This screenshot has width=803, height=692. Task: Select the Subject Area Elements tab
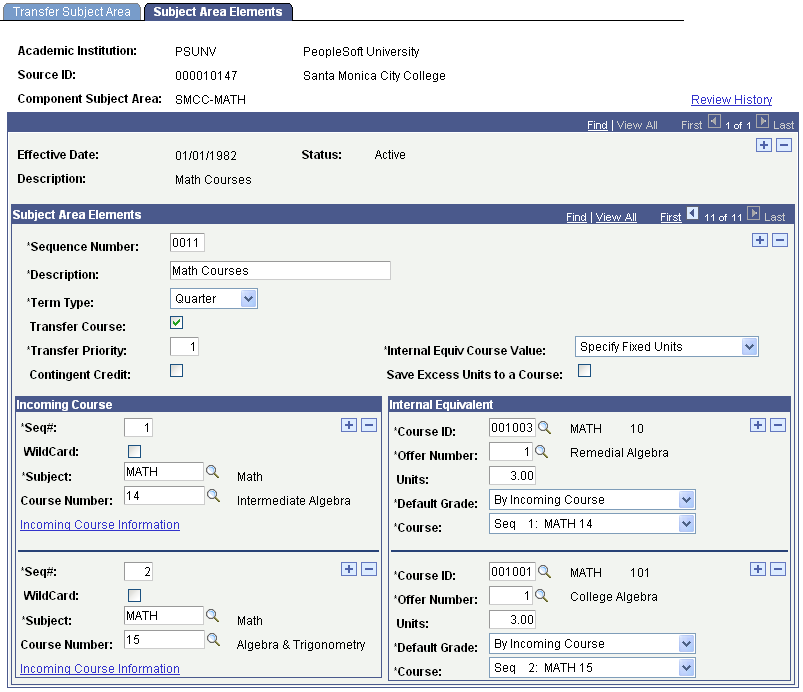218,12
